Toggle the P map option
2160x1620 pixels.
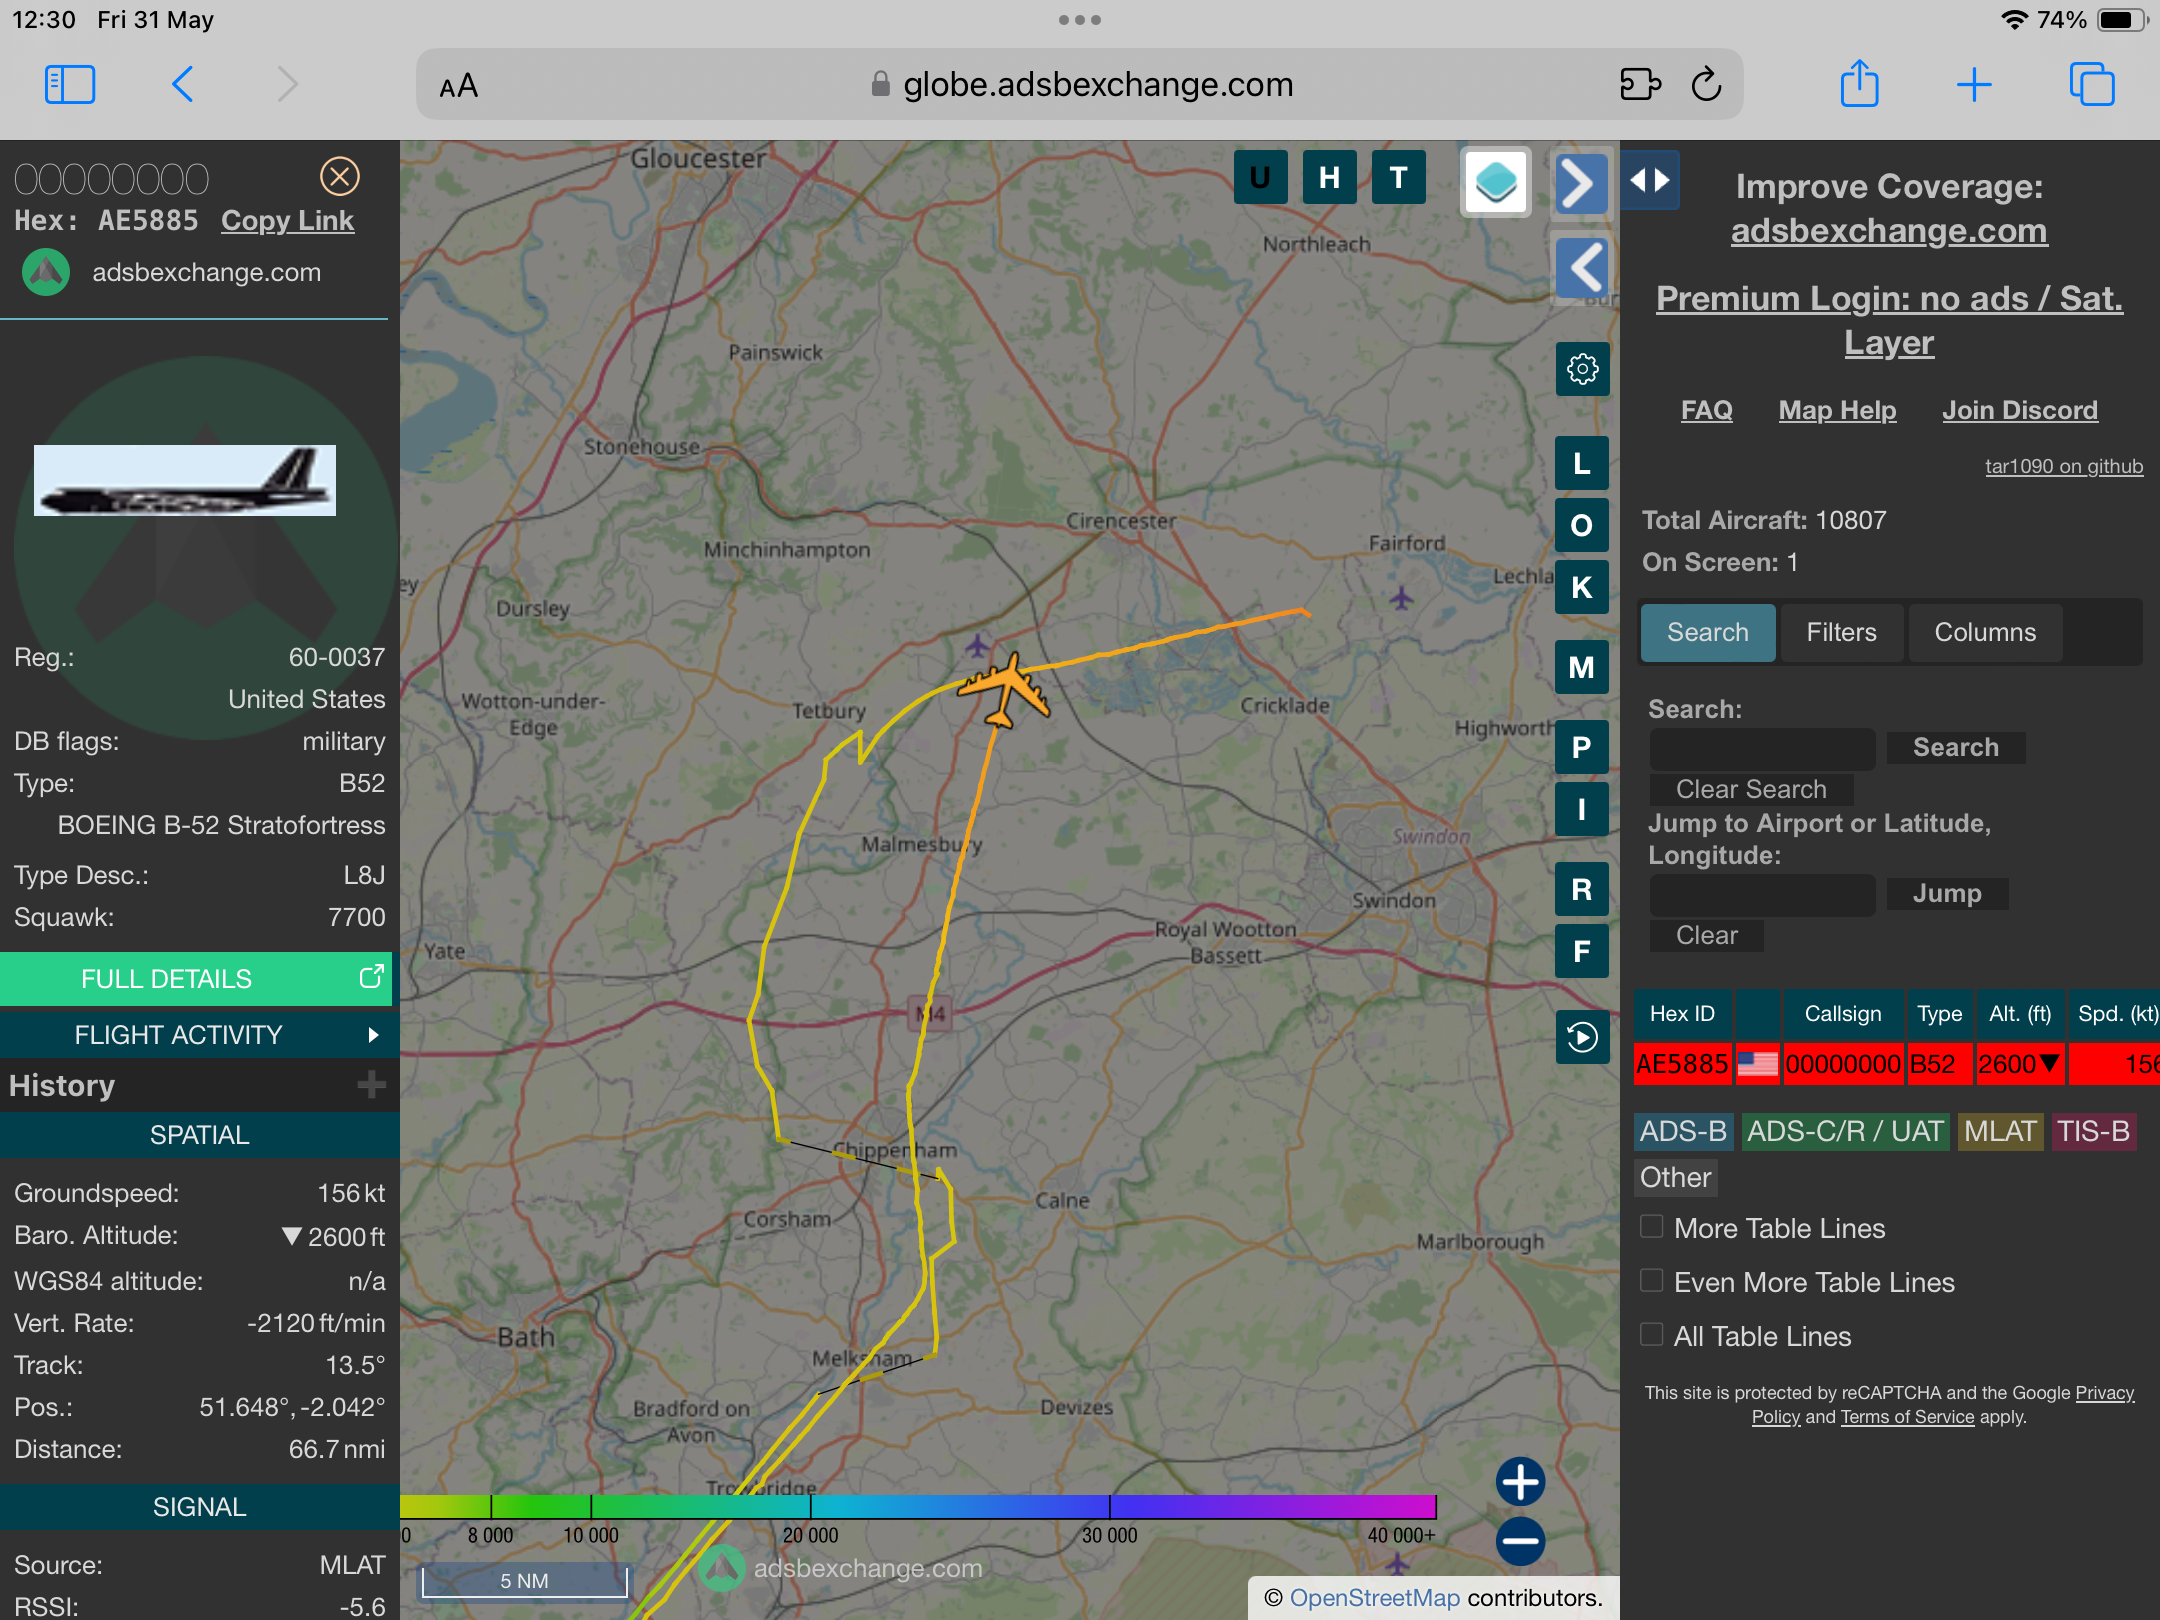[x=1582, y=747]
